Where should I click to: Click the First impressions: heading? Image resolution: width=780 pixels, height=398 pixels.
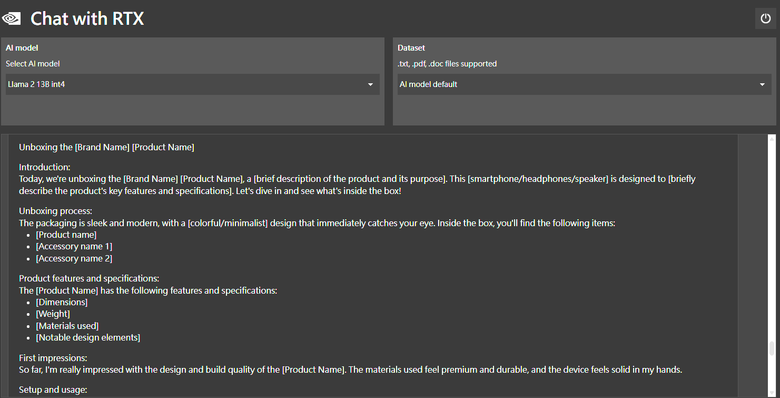[x=53, y=358]
